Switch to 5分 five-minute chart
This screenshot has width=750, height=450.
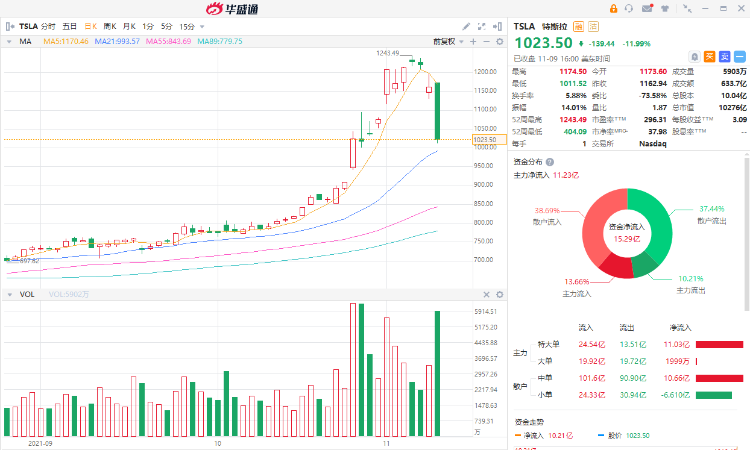tap(166, 26)
